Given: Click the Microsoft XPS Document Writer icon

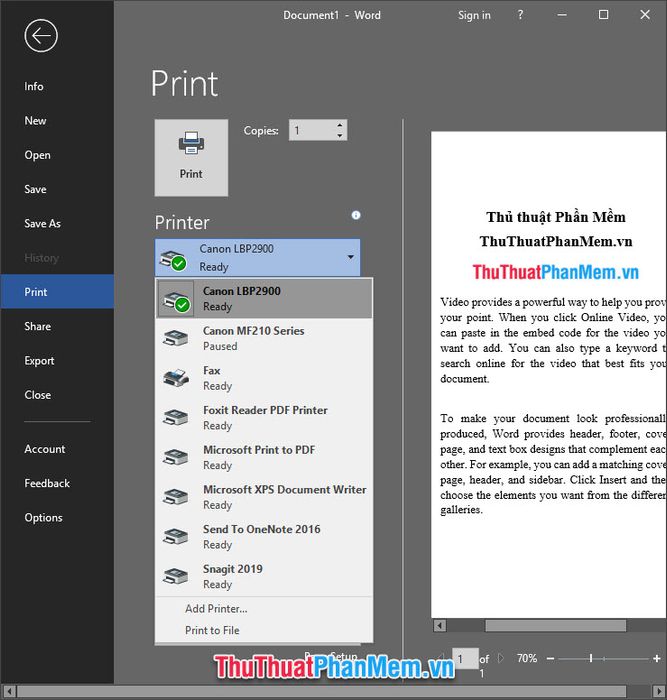Looking at the screenshot, I should click(x=175, y=497).
